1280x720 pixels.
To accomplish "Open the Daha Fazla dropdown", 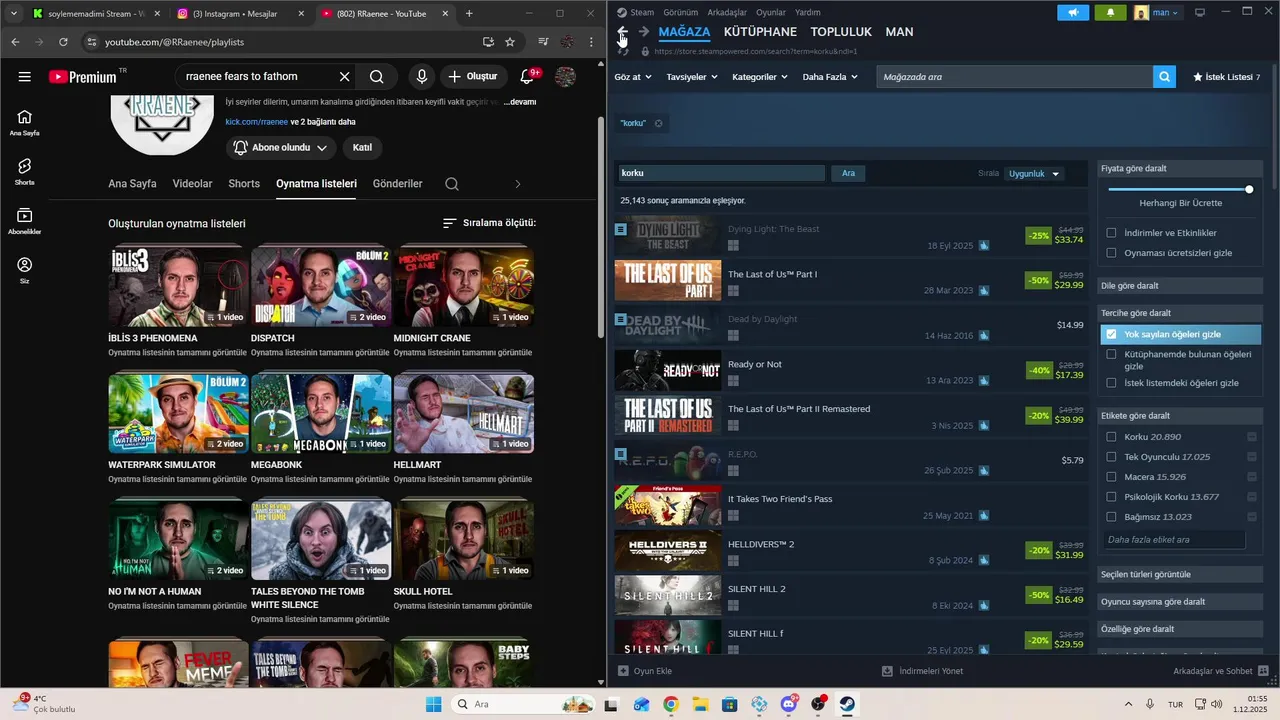I will pyautogui.click(x=830, y=77).
